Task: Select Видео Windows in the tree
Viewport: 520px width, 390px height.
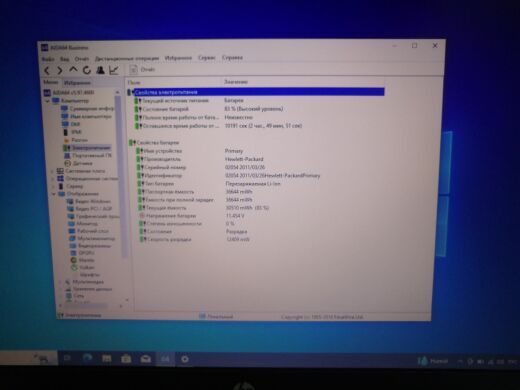Action: 89,201
